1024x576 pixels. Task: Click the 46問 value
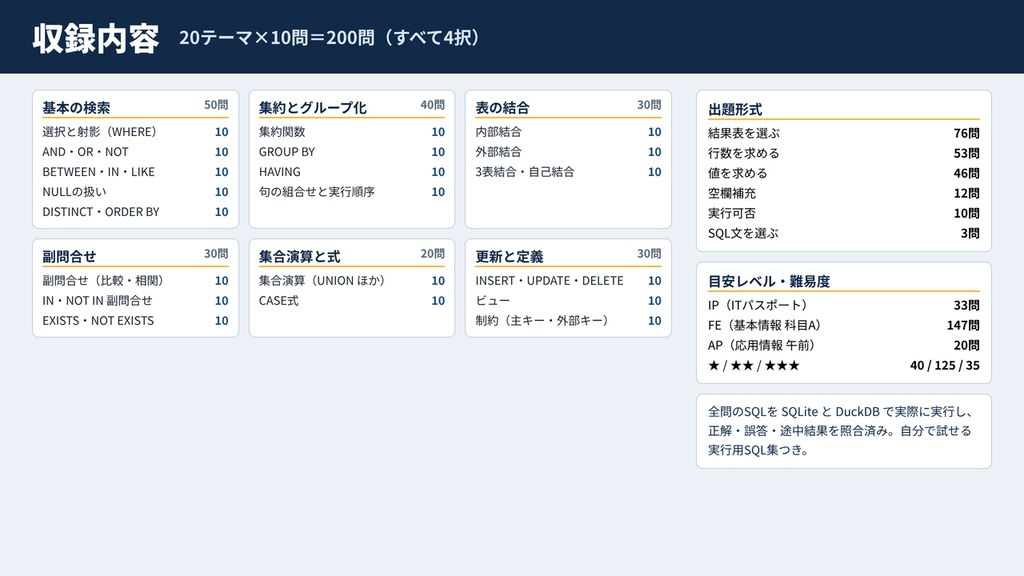tap(967, 173)
